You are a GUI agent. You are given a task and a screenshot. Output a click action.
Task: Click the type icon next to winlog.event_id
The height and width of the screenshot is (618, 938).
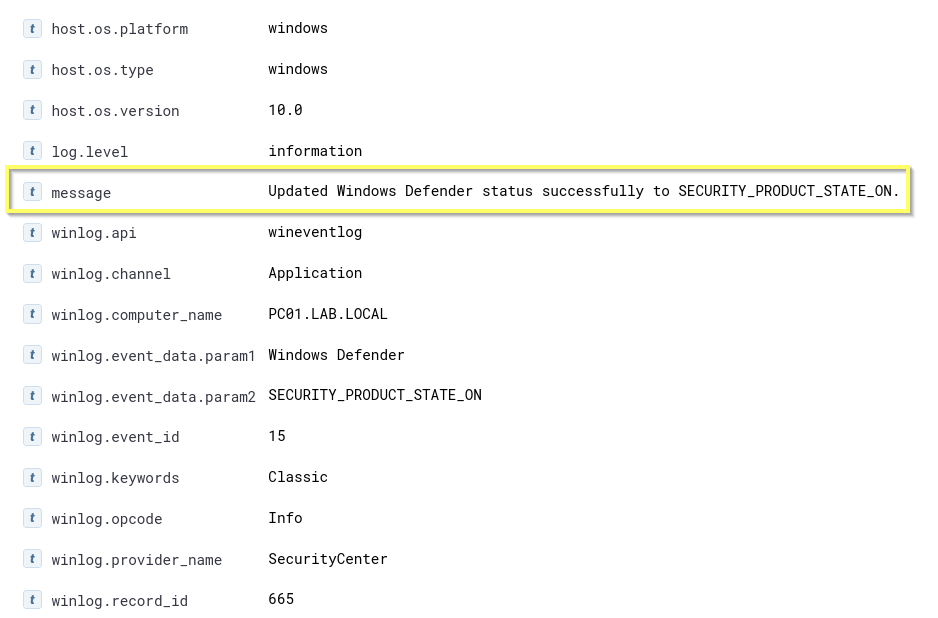(x=33, y=437)
